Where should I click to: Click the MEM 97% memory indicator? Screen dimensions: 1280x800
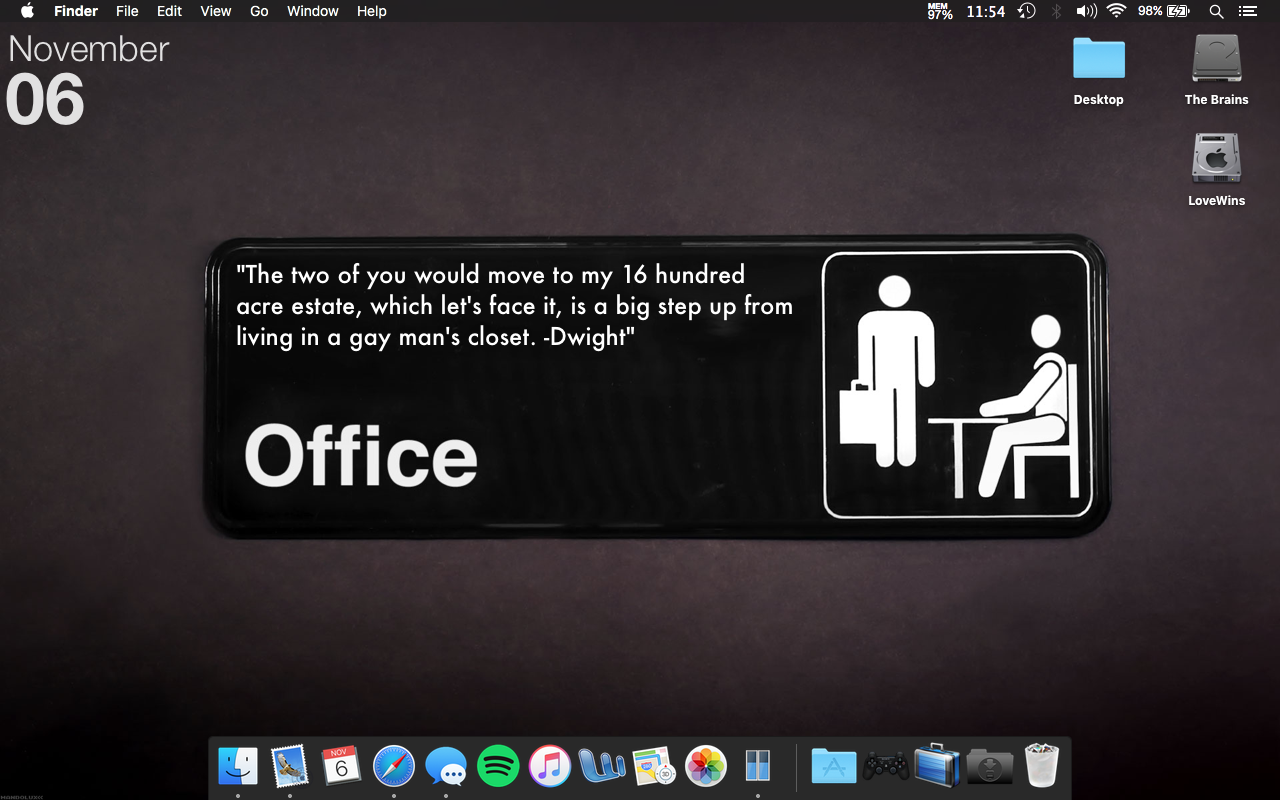pos(940,11)
